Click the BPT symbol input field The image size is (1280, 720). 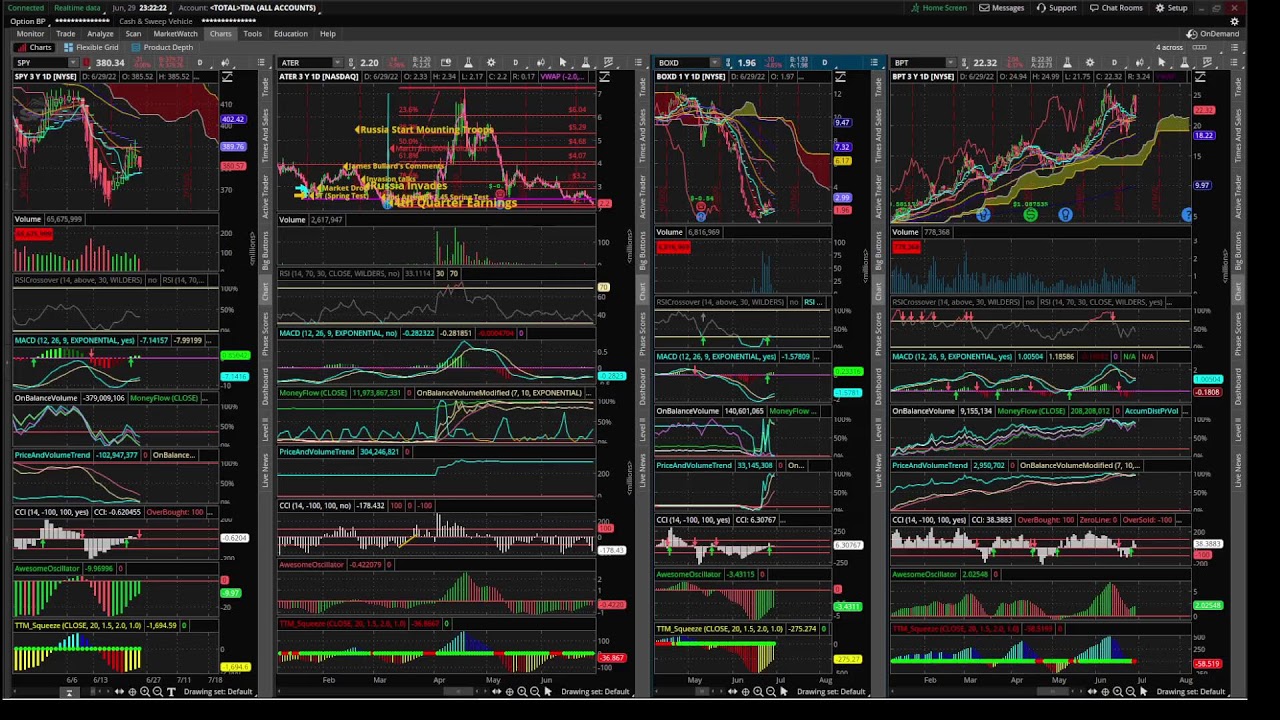pos(918,63)
